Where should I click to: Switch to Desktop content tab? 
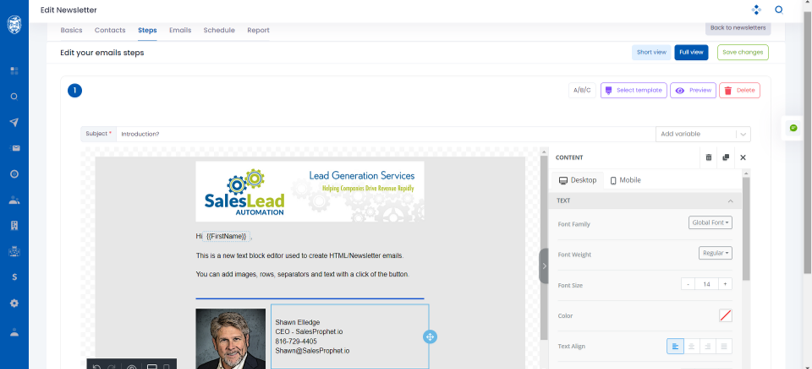[x=577, y=180]
